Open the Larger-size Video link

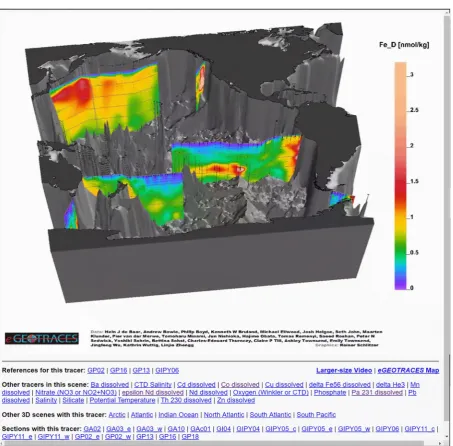(344, 370)
